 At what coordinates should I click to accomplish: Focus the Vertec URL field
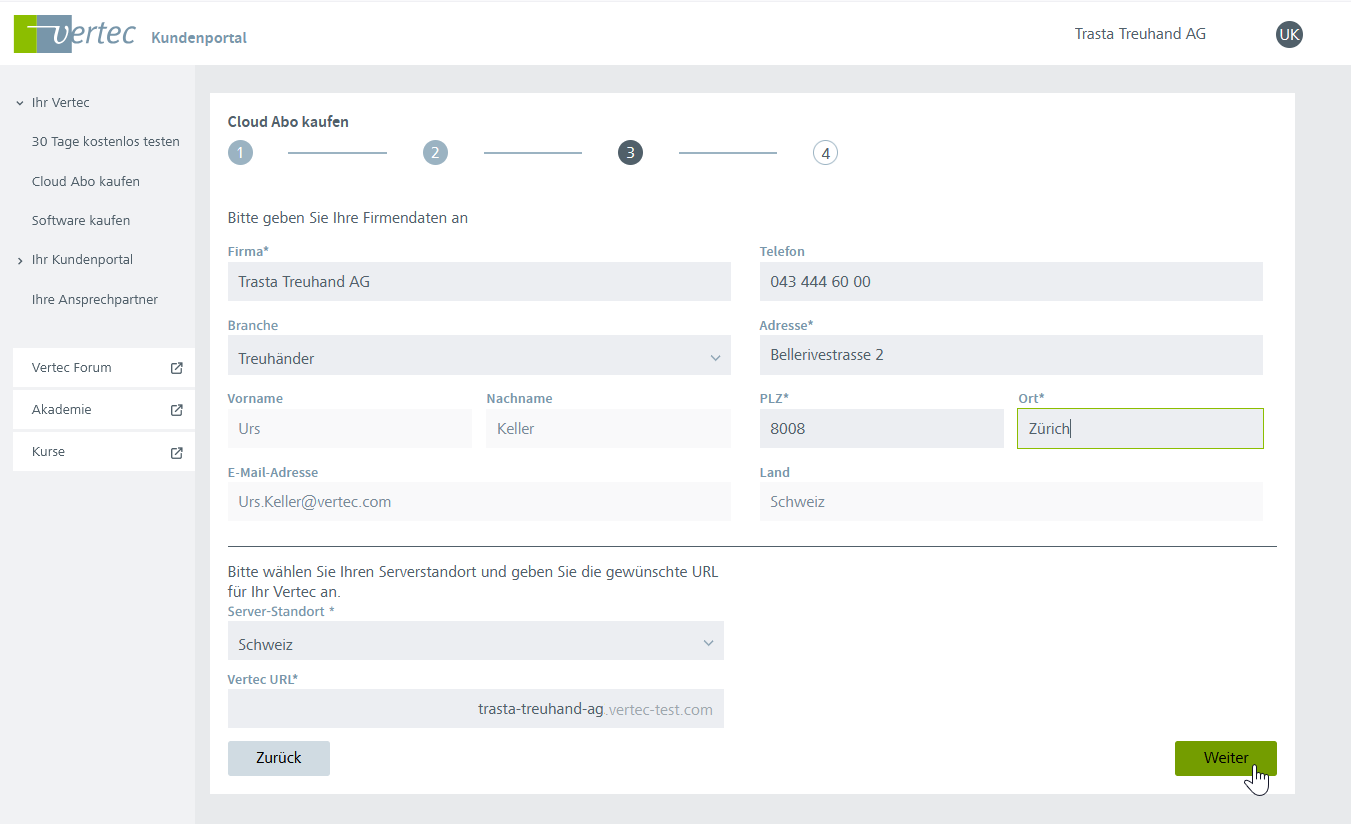[475, 709]
